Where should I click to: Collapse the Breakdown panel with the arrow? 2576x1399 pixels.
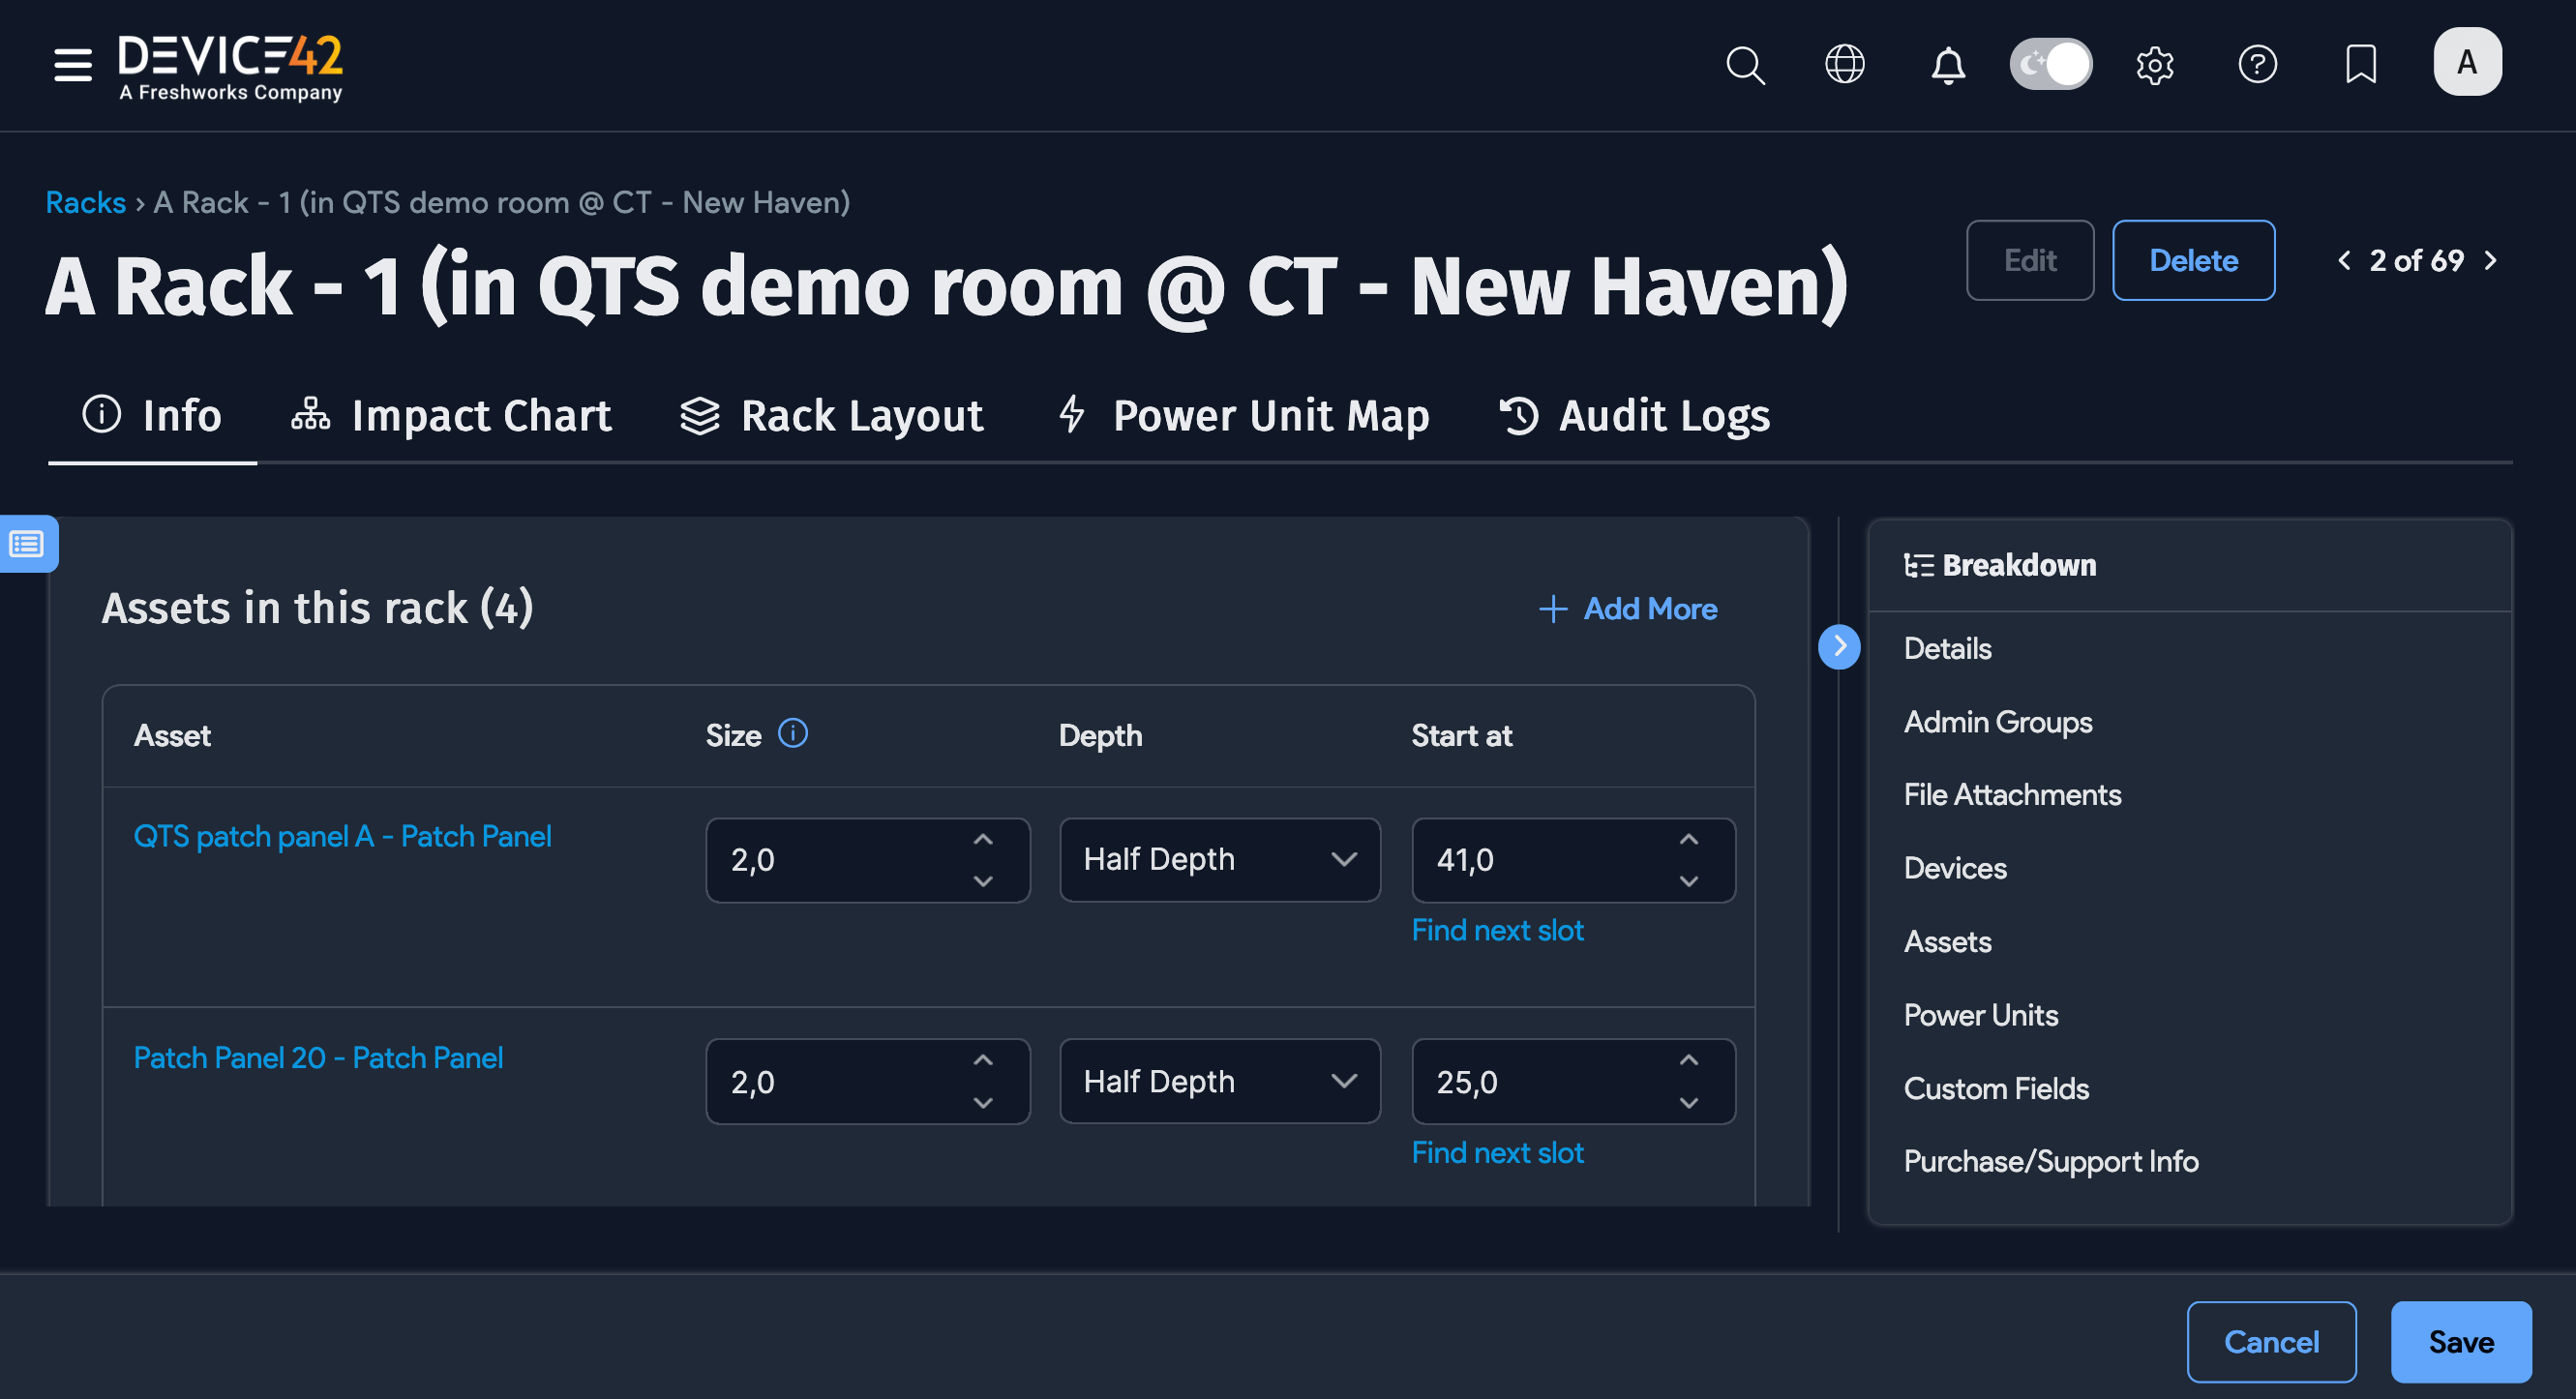pos(1838,646)
